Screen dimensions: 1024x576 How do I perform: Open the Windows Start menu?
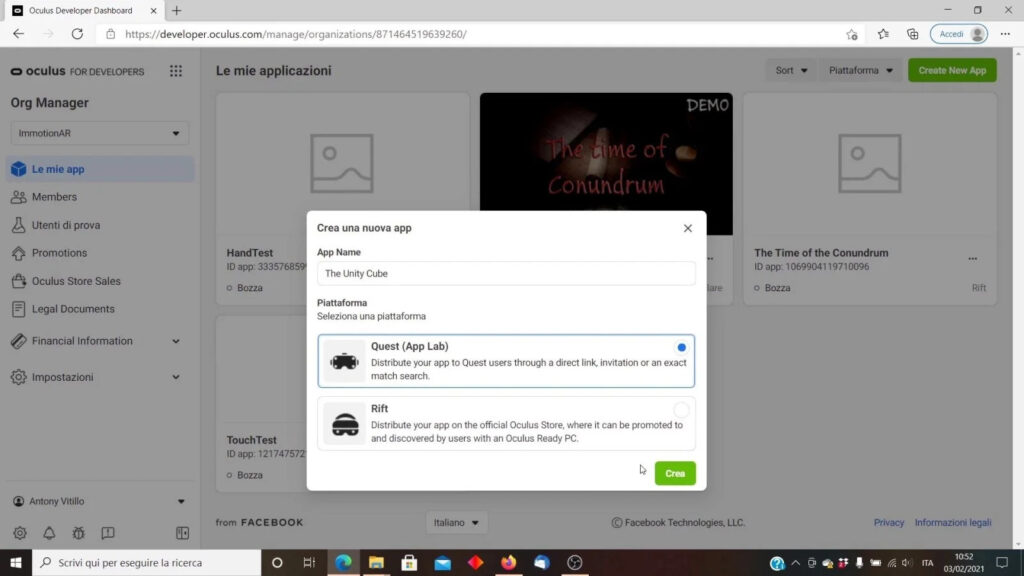(x=16, y=562)
